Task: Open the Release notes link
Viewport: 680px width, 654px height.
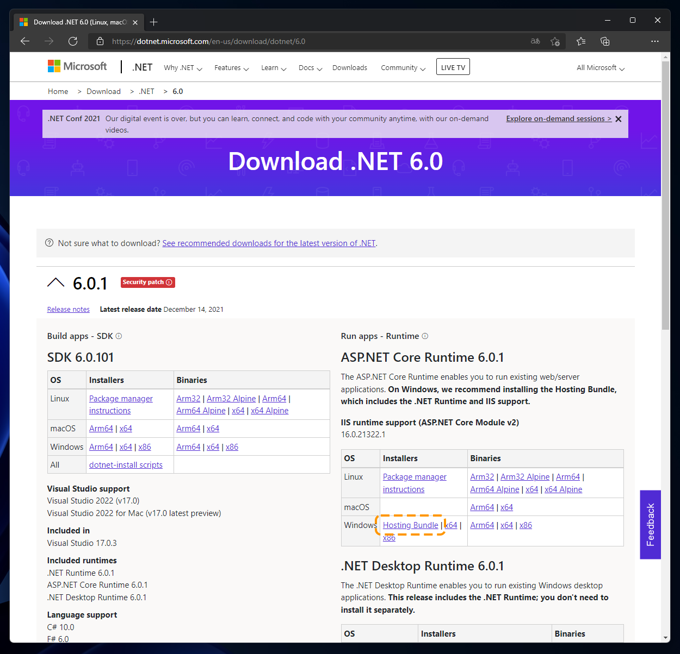Action: (68, 309)
